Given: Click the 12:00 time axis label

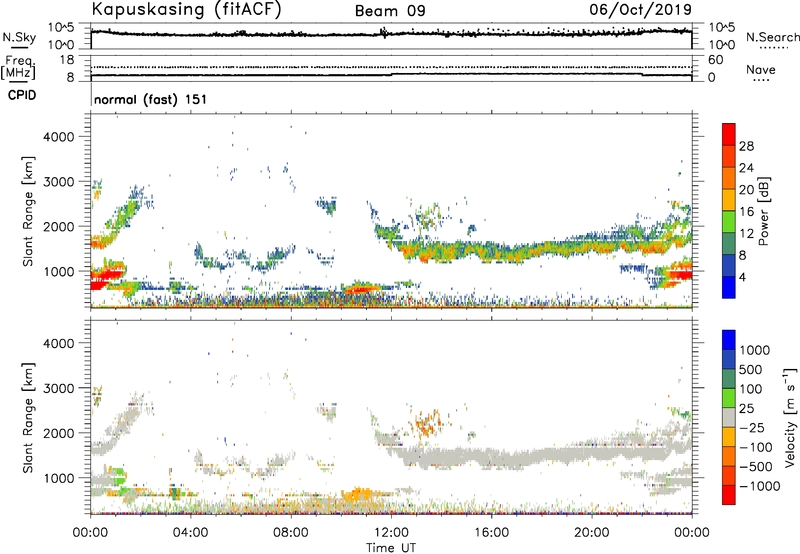Looking at the screenshot, I should click(391, 533).
